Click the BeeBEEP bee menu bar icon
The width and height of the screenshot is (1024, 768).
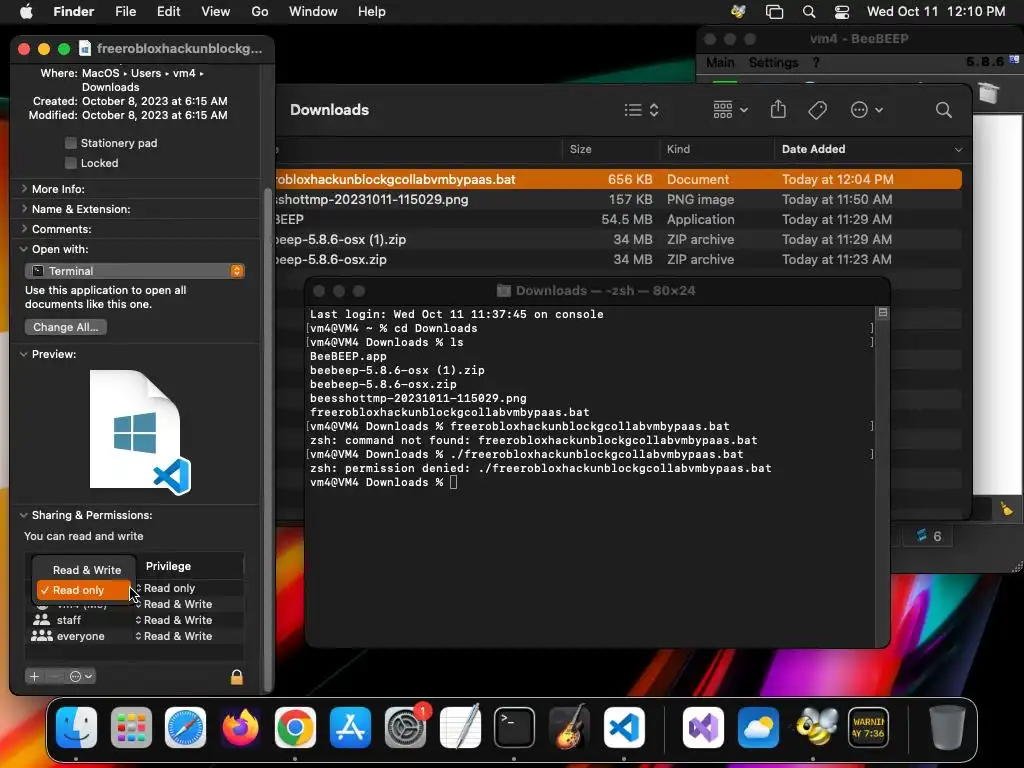pos(739,12)
